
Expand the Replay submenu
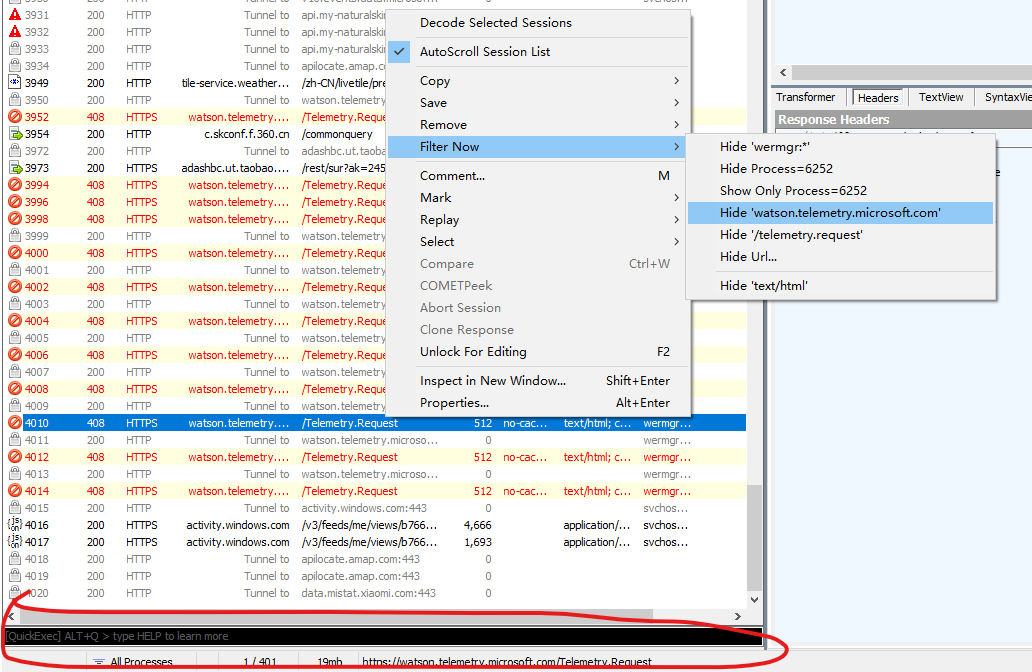(538, 220)
